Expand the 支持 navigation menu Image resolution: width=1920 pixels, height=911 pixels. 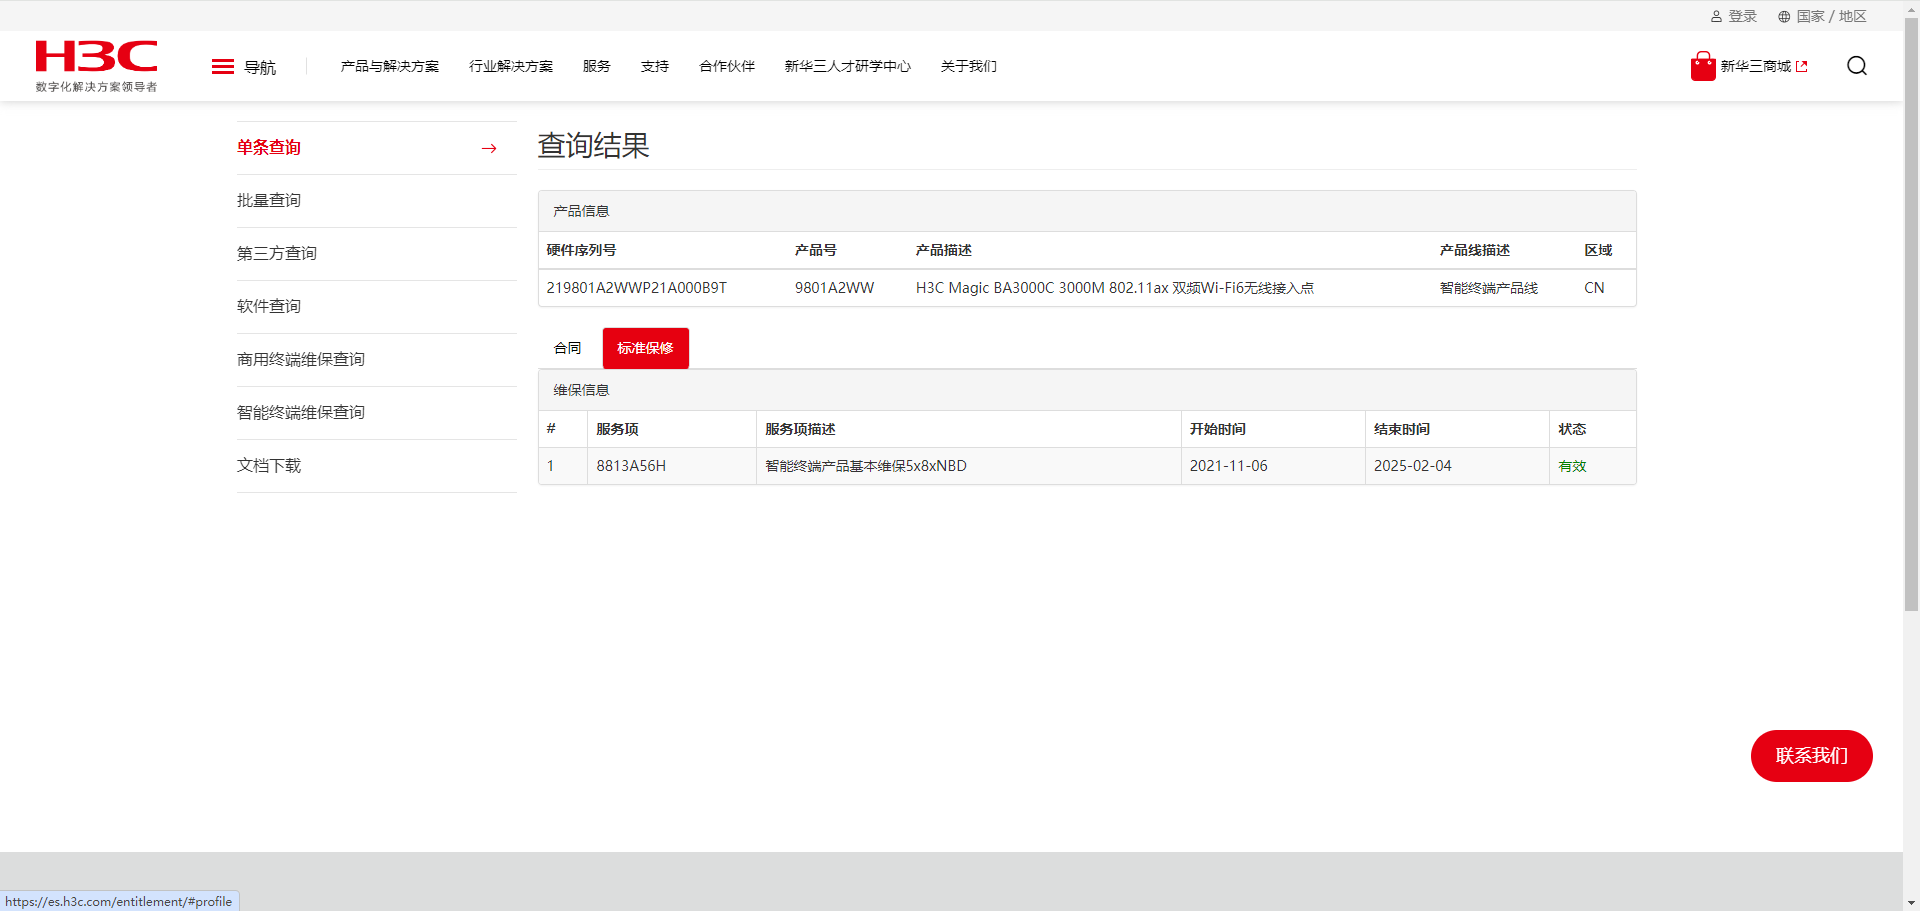[654, 66]
